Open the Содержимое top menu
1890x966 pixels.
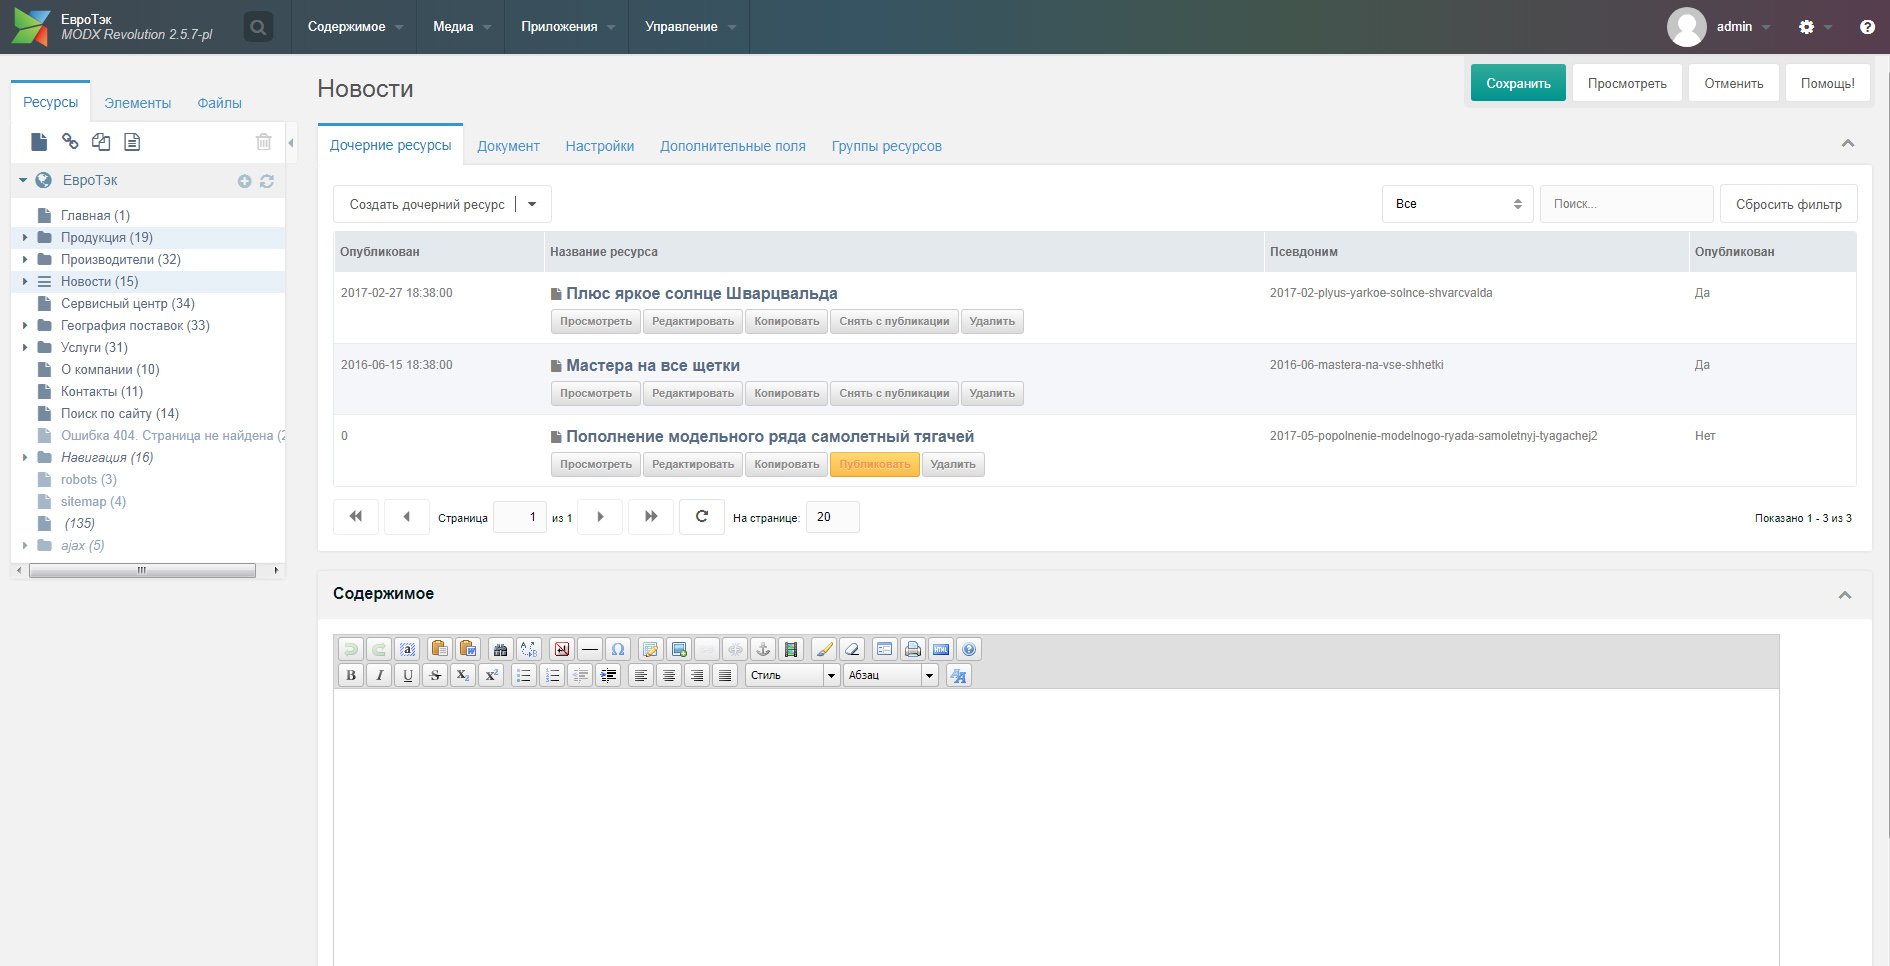pyautogui.click(x=355, y=27)
